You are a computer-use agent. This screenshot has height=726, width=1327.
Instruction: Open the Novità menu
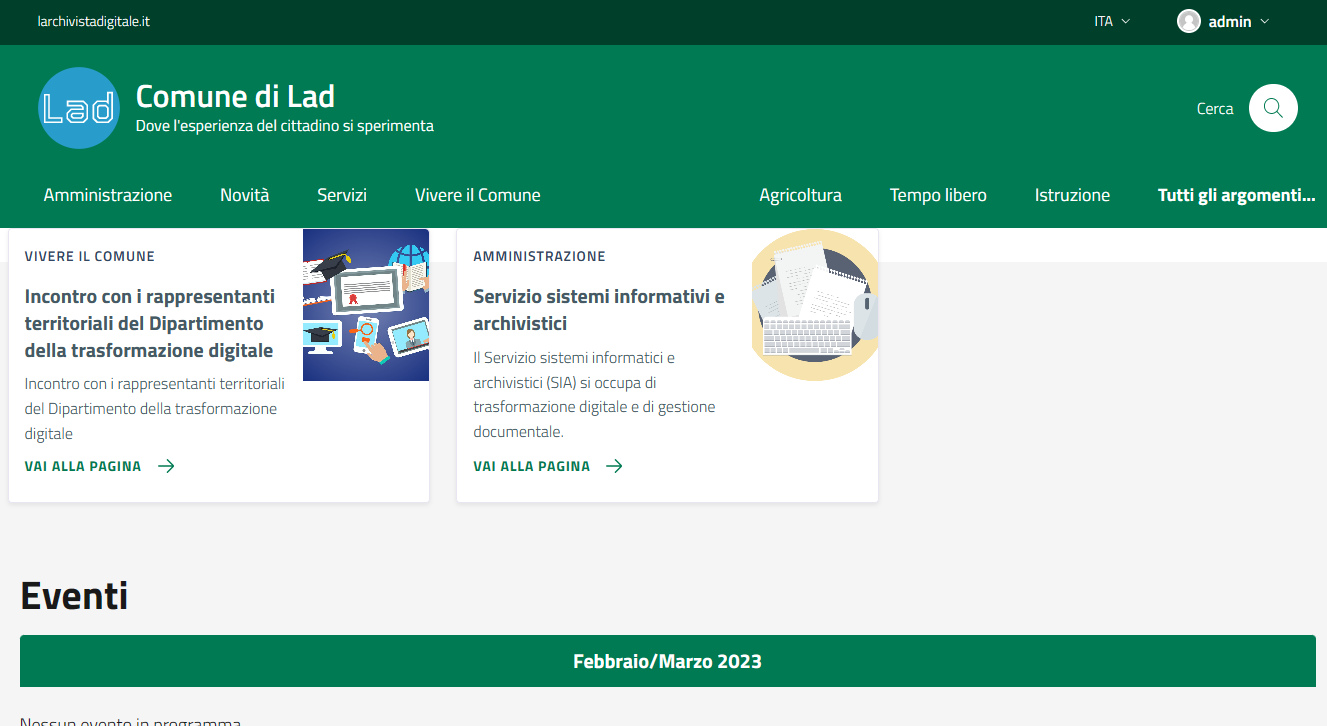tap(245, 195)
